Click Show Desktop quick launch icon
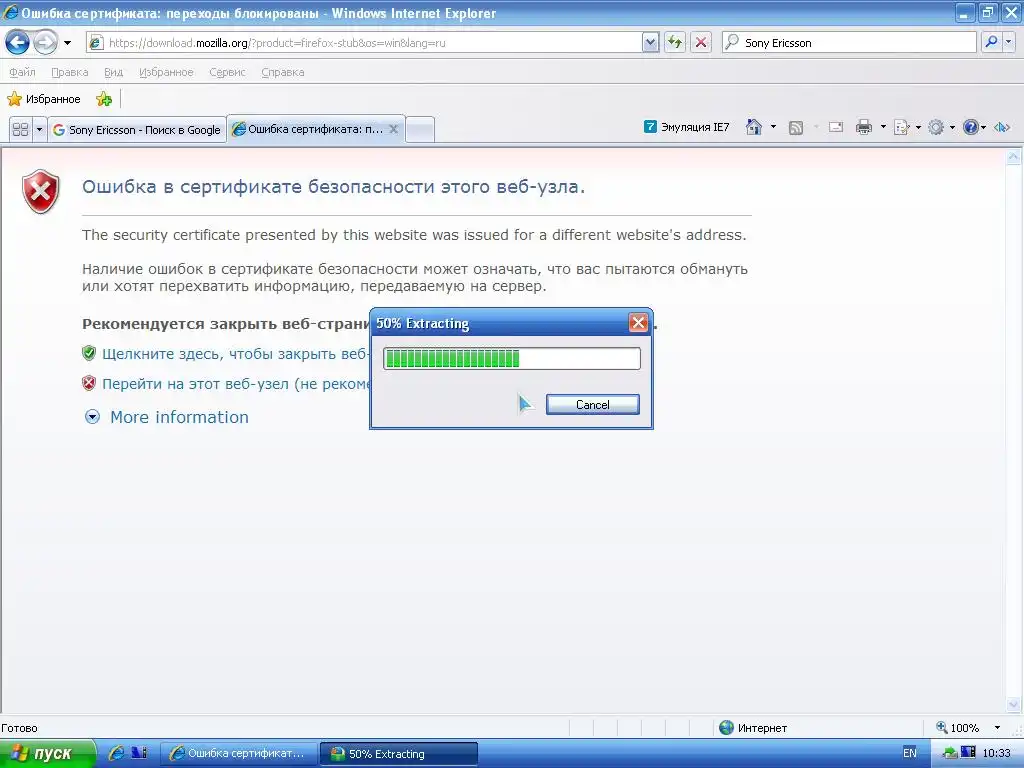 [x=139, y=753]
